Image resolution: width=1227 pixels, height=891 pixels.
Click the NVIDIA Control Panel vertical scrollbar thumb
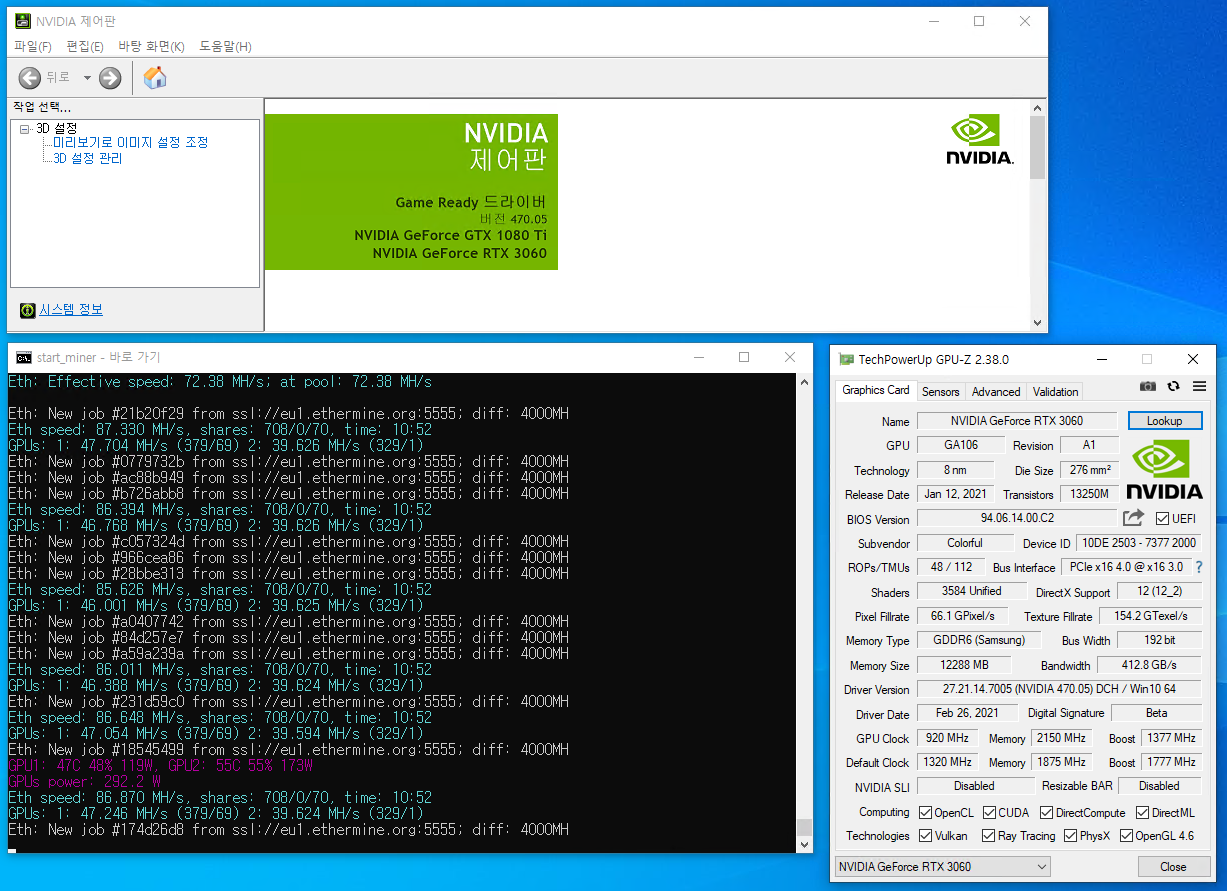pos(1037,147)
